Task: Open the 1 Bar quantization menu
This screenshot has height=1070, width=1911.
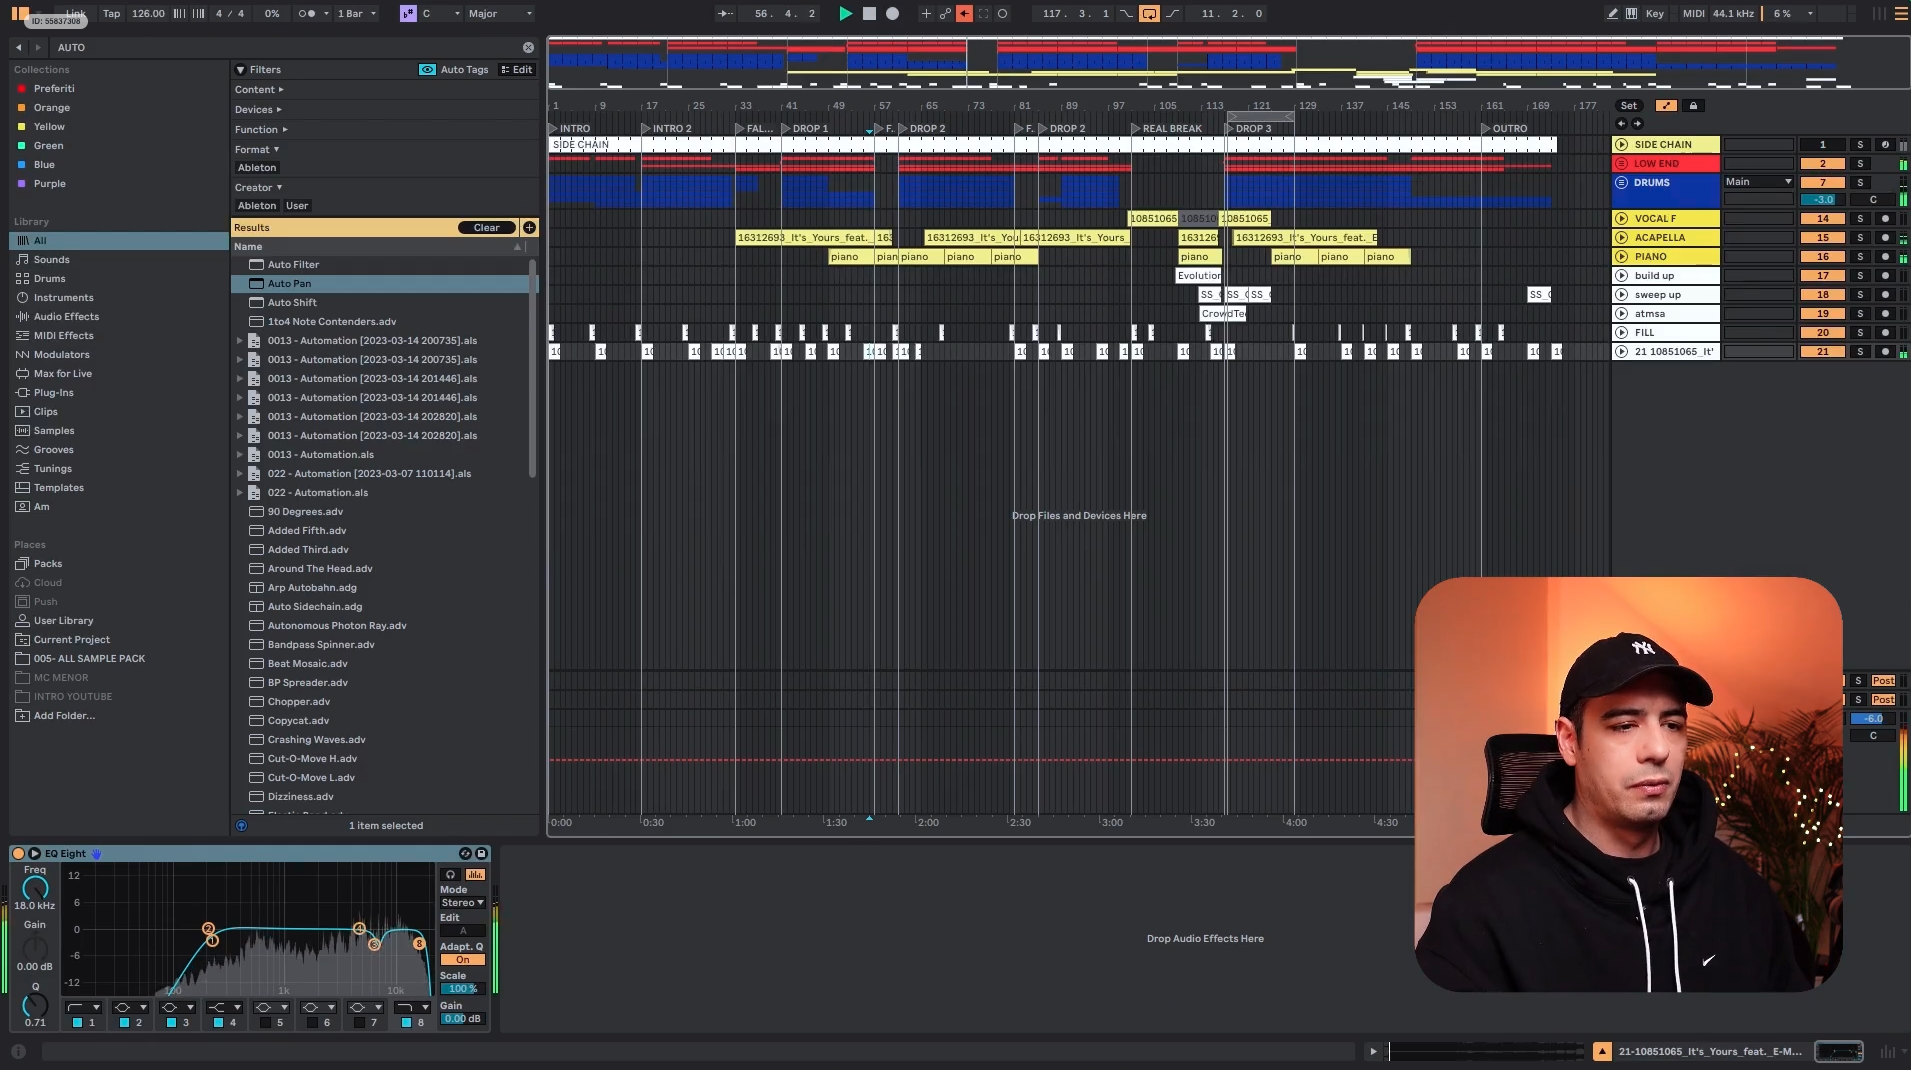Action: pos(356,14)
